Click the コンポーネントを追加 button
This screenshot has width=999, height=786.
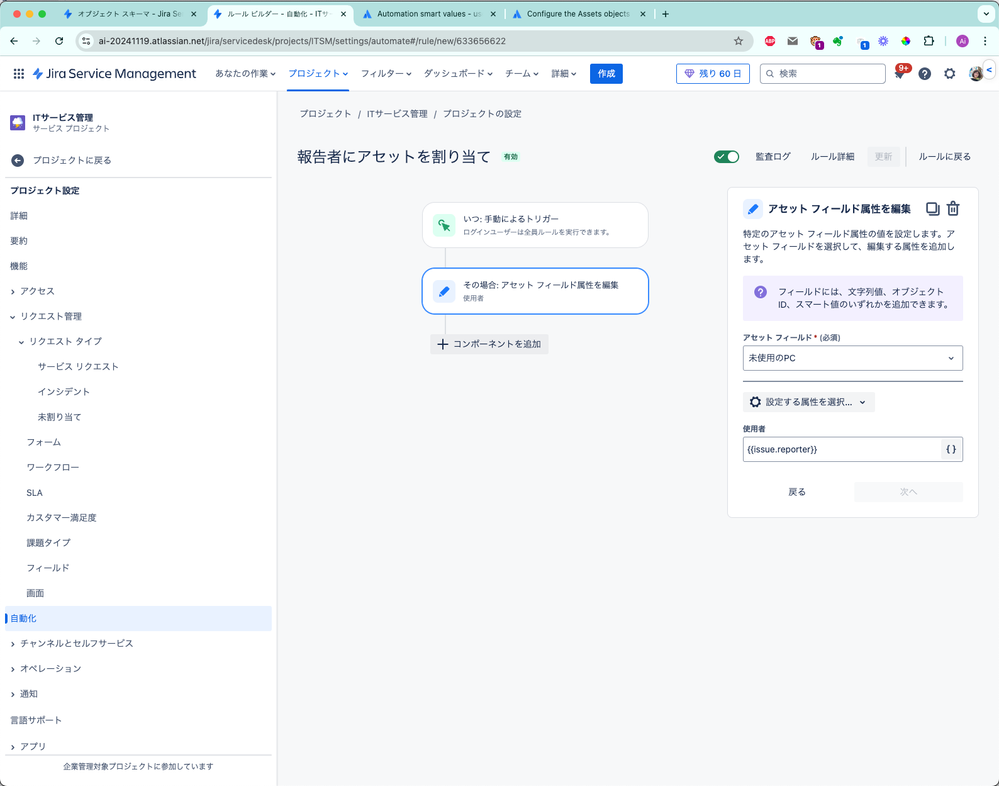489,343
